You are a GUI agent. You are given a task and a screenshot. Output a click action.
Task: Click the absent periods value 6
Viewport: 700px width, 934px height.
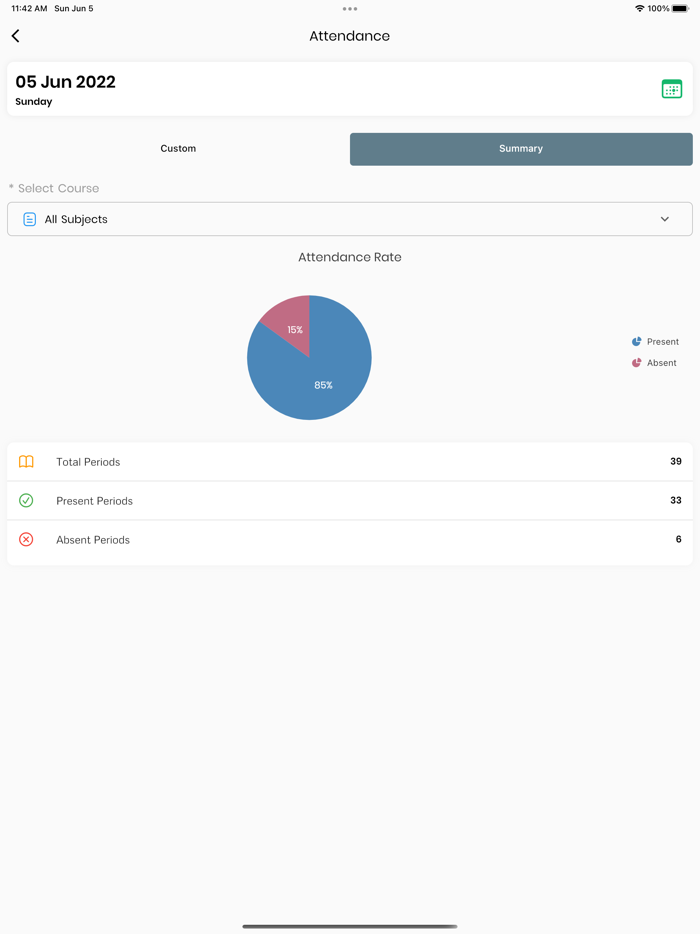[x=679, y=539]
